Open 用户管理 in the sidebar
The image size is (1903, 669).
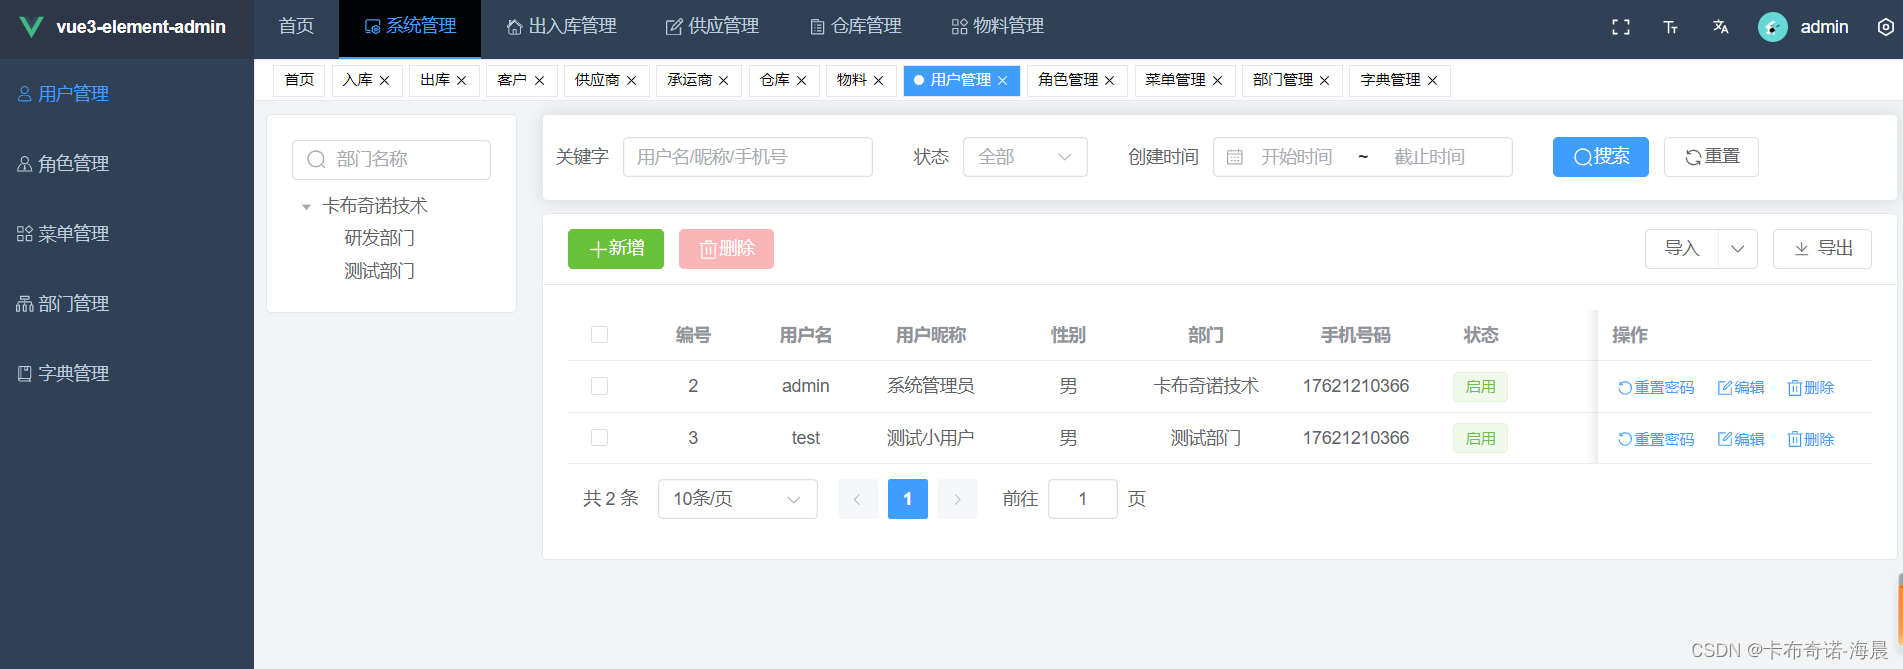click(x=127, y=94)
